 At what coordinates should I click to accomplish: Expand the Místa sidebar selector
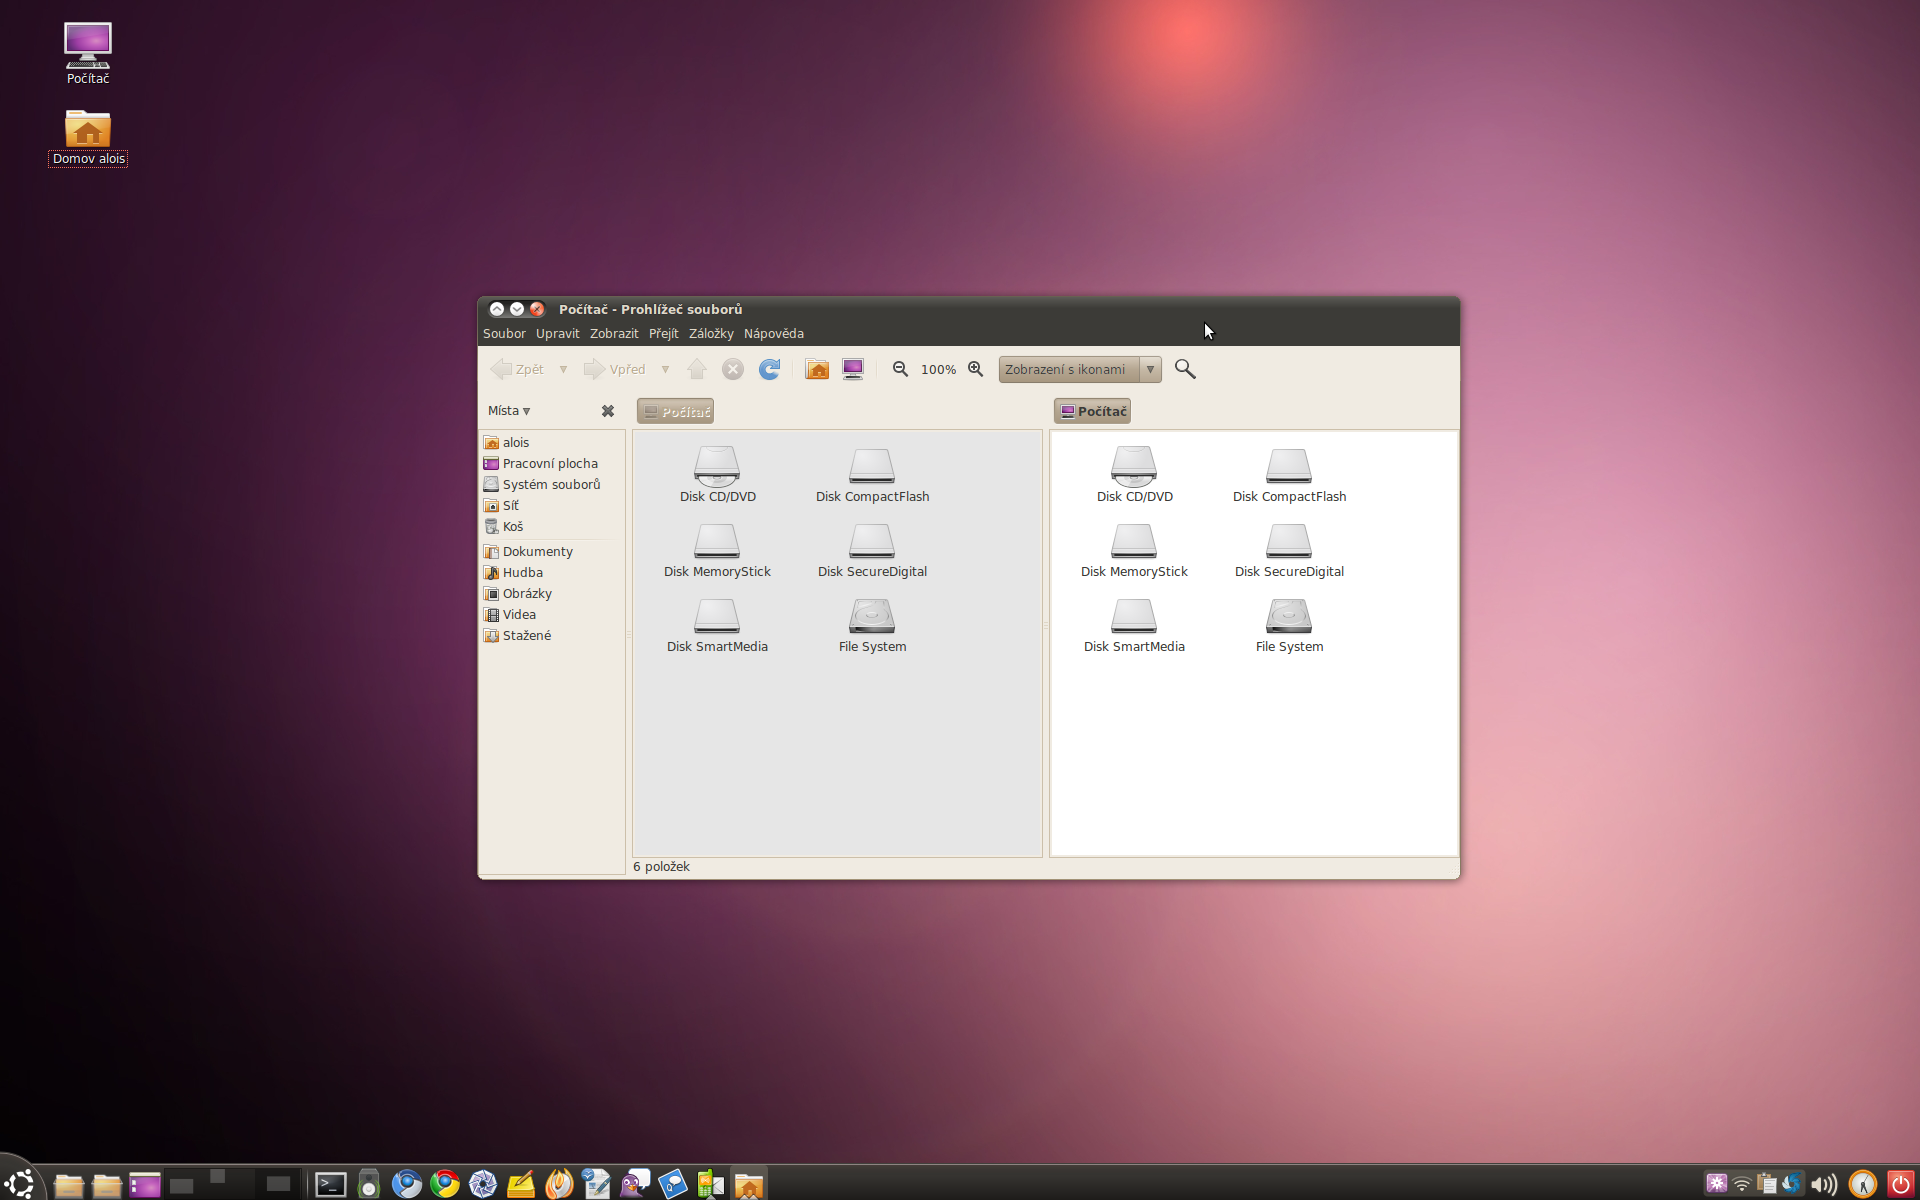coord(509,411)
